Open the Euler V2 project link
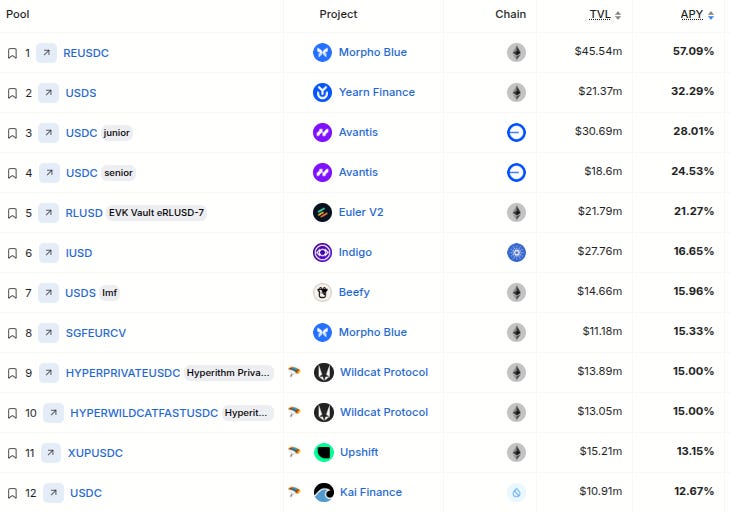Image resolution: width=730 pixels, height=512 pixels. point(361,212)
